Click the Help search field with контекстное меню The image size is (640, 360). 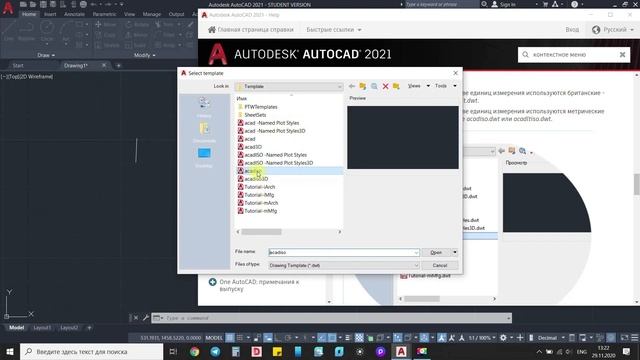(x=573, y=55)
